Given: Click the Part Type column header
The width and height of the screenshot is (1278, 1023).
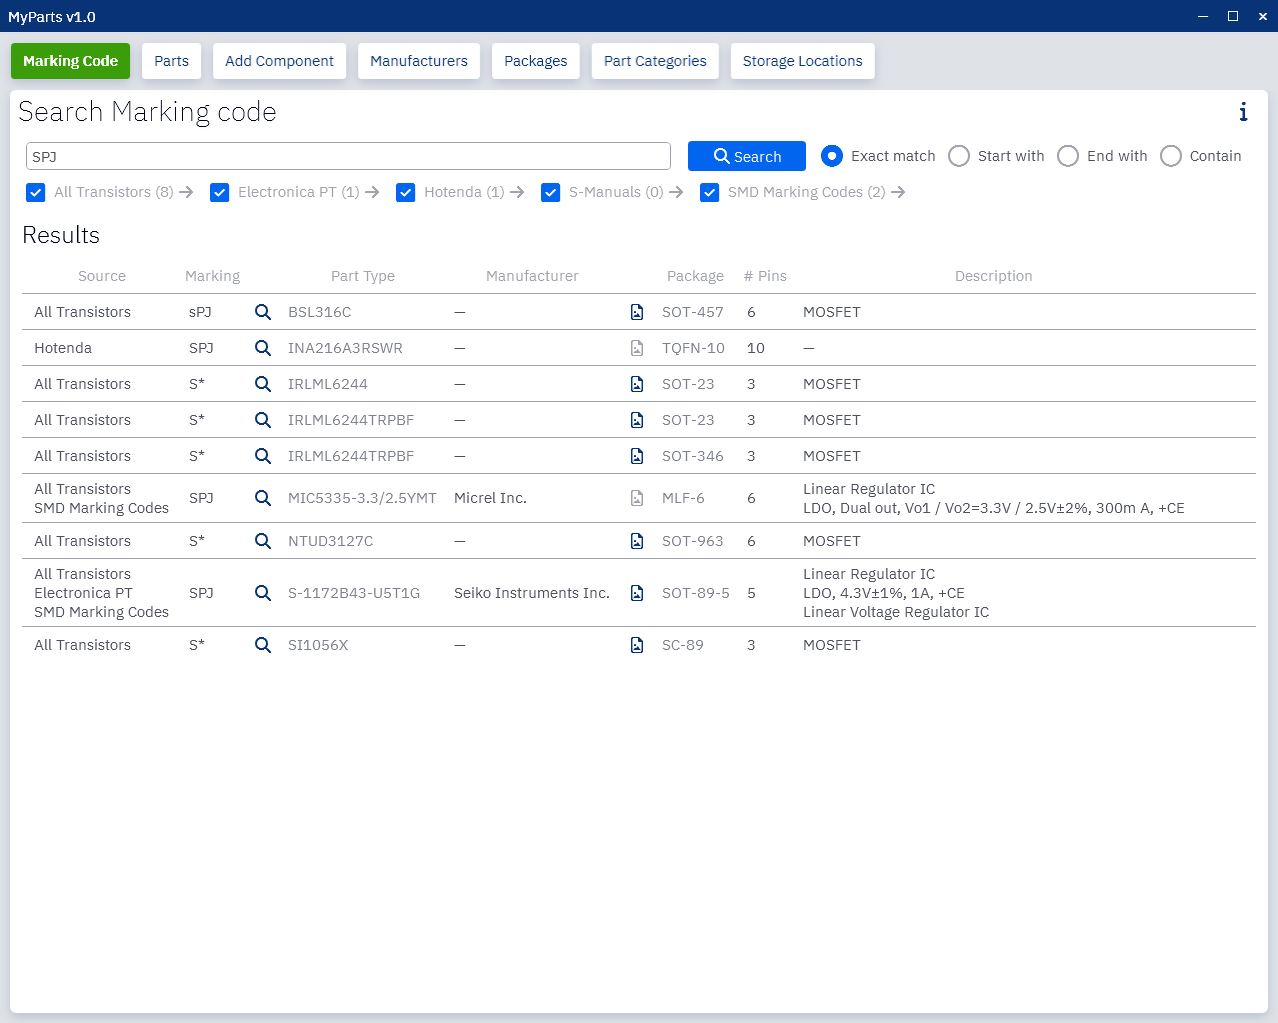Looking at the screenshot, I should 363,276.
